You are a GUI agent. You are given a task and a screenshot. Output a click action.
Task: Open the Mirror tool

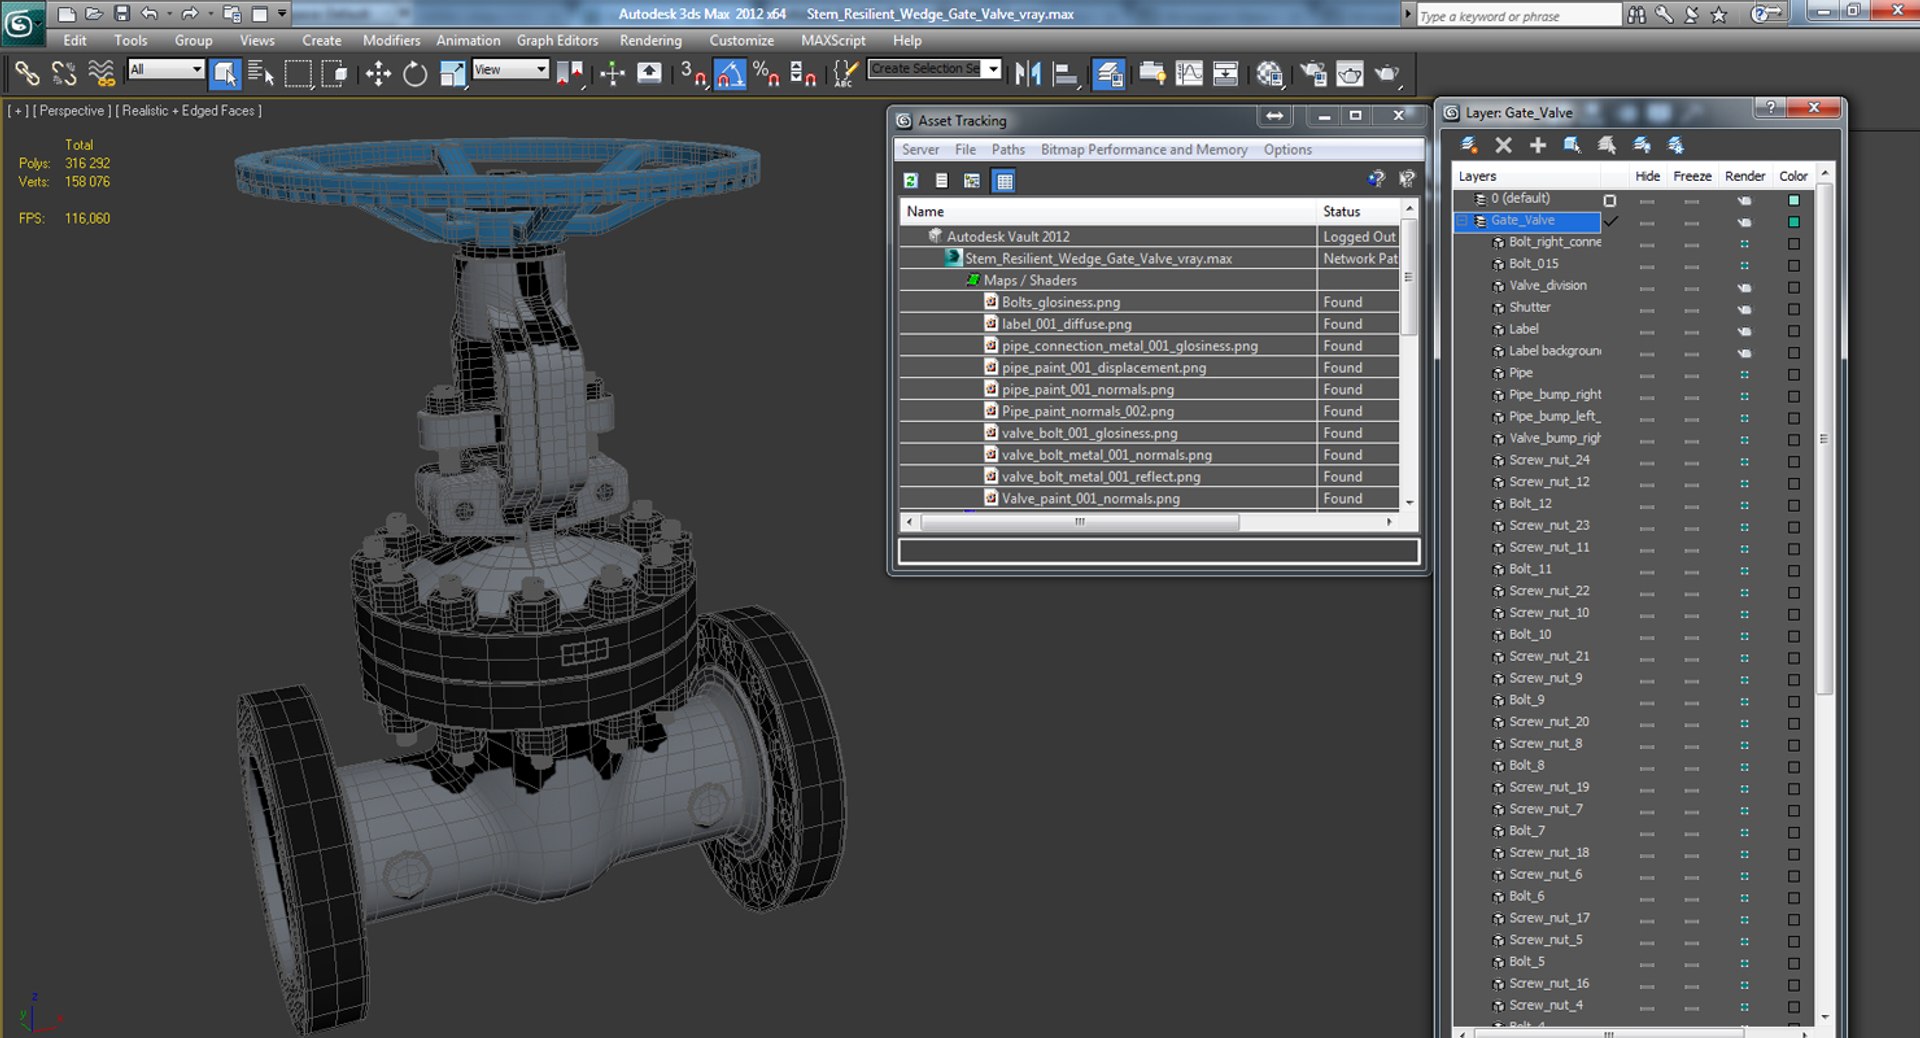point(1028,73)
